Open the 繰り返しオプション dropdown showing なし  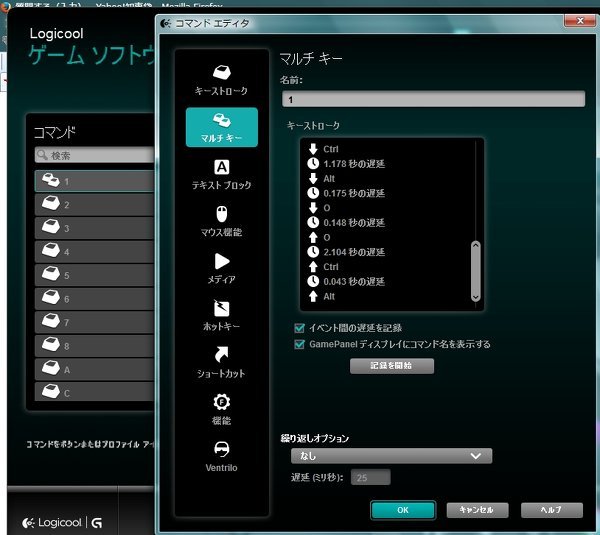391,456
